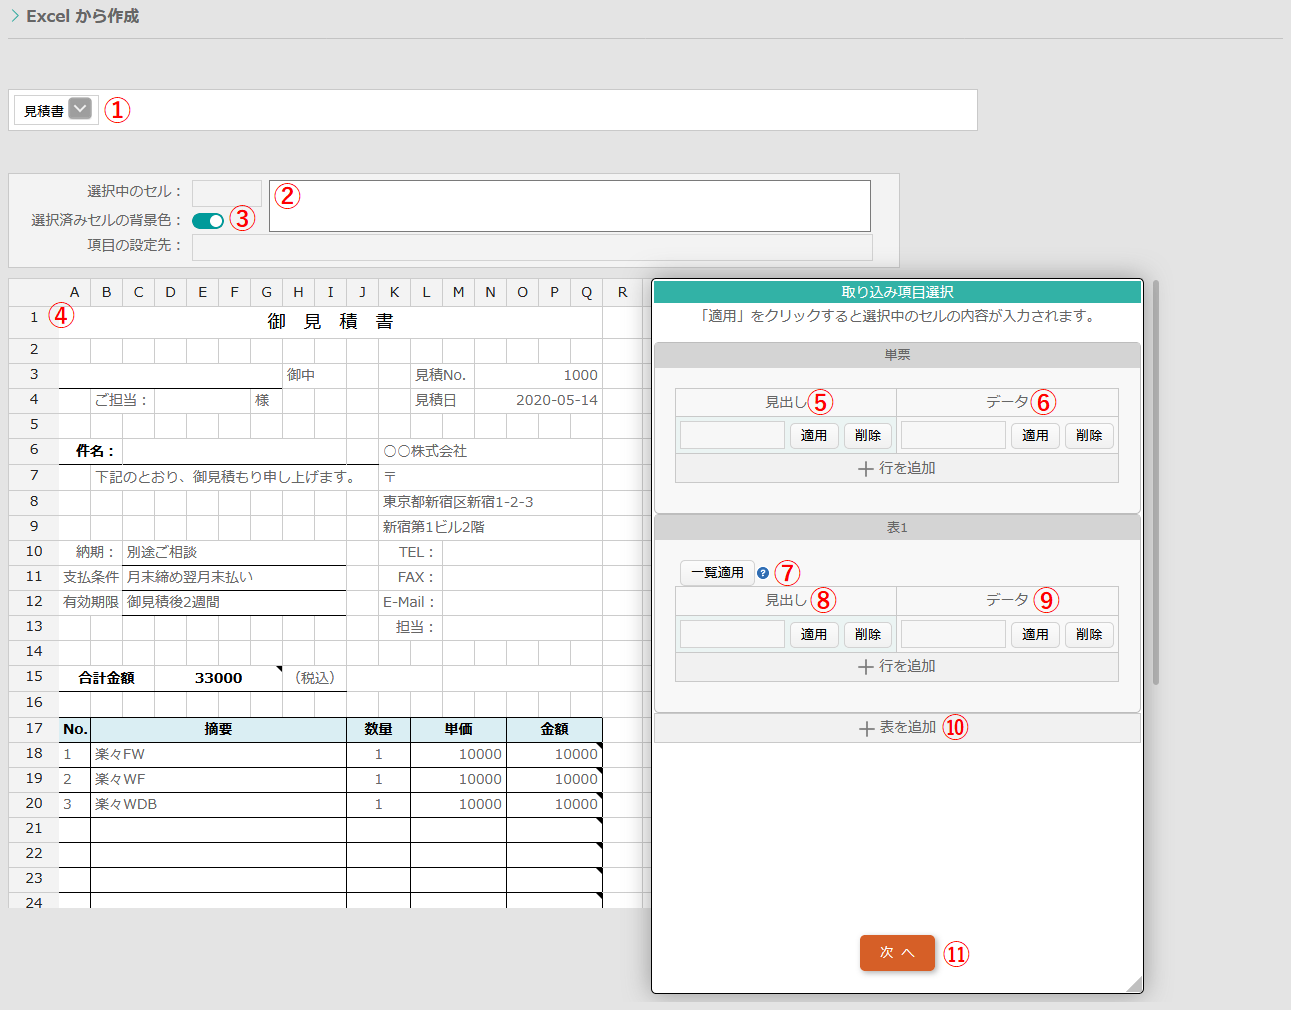Apply the 表1 見出し cell
This screenshot has height=1010, width=1291.
[x=814, y=634]
